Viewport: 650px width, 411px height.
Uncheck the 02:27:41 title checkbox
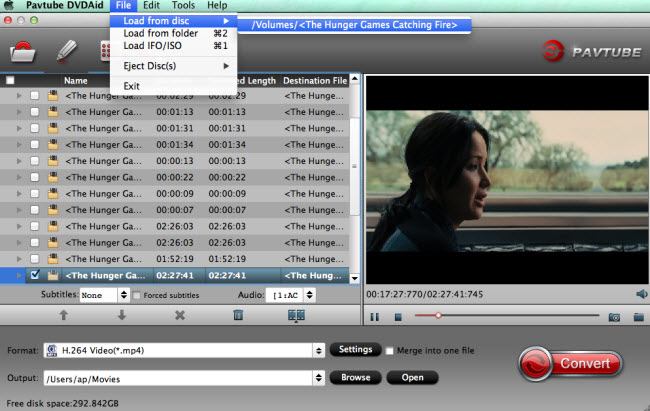[35, 275]
